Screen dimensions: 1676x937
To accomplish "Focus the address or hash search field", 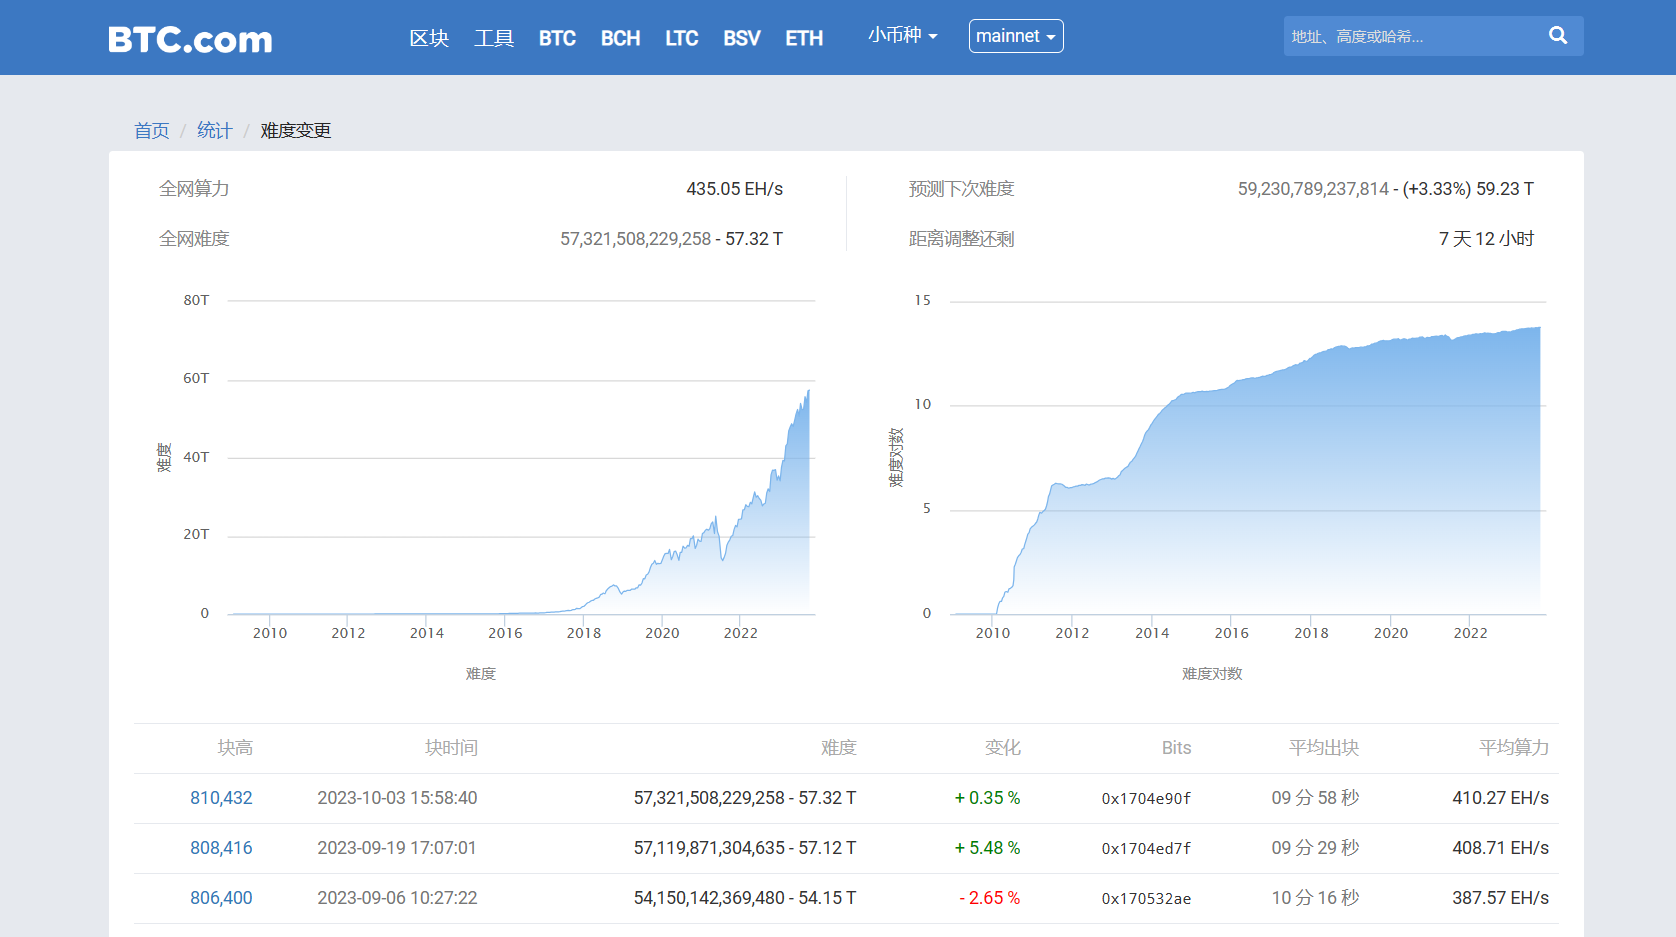I will [x=1412, y=36].
